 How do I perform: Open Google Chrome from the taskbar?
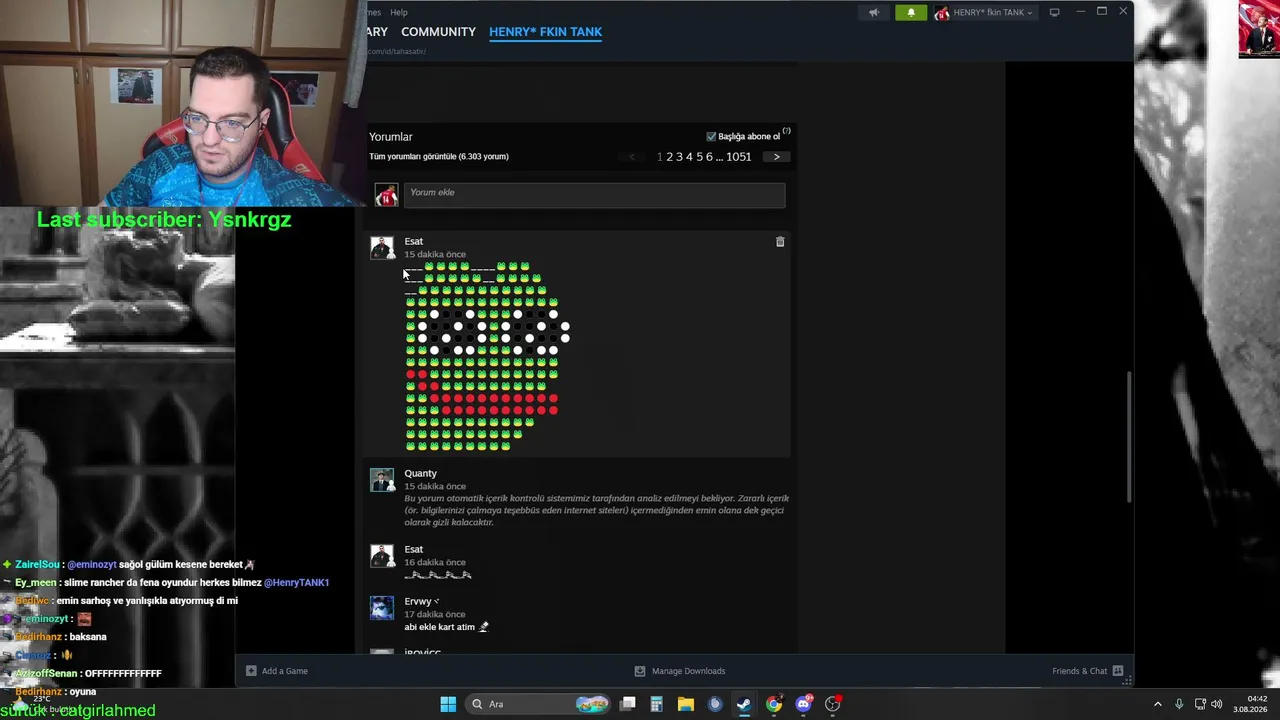(774, 704)
